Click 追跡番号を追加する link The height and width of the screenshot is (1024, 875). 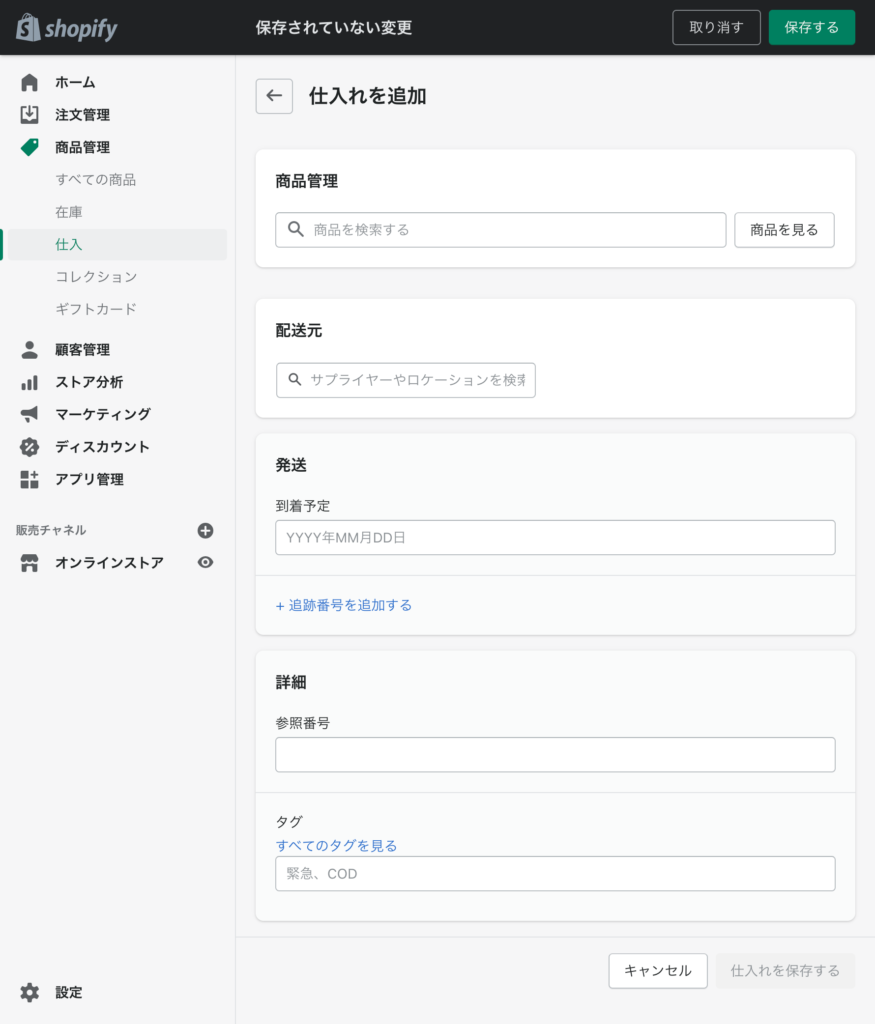[344, 605]
